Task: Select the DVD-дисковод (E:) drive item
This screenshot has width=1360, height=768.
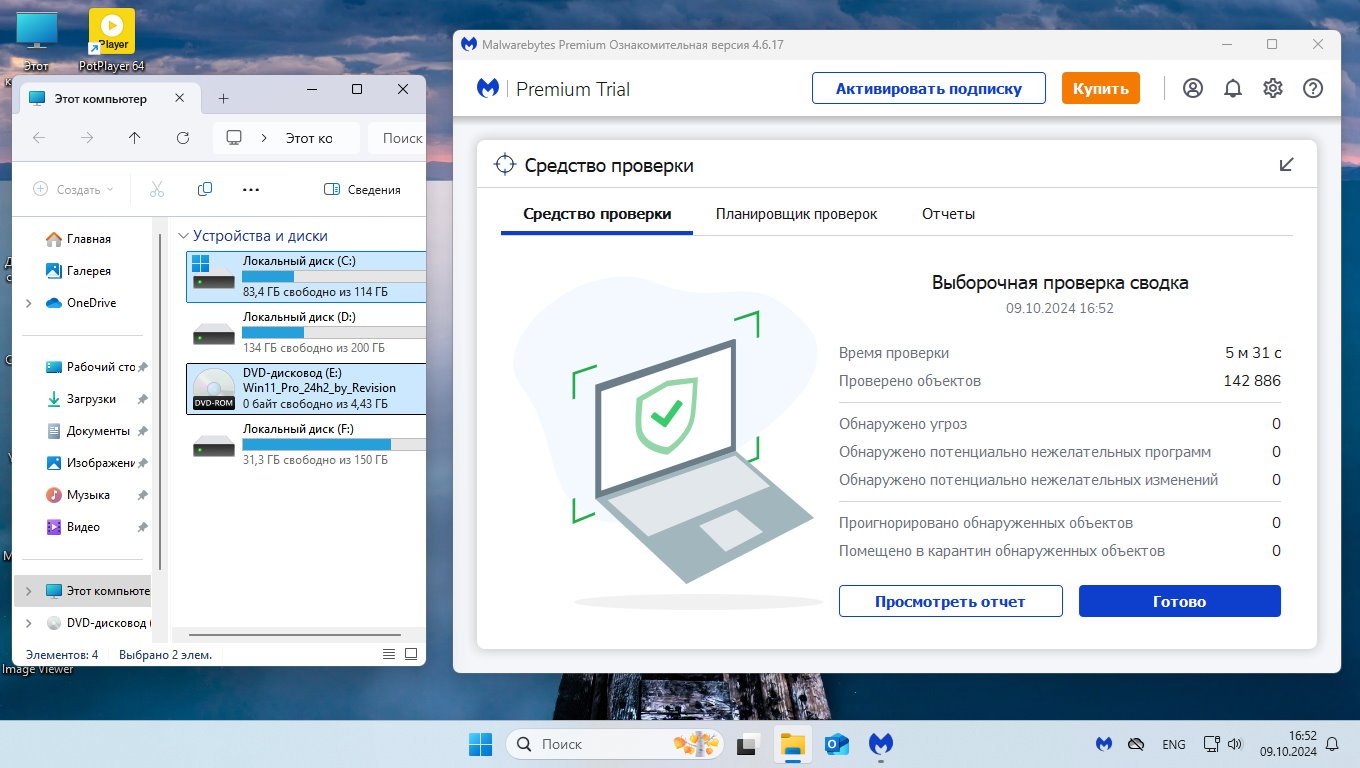Action: tap(306, 389)
